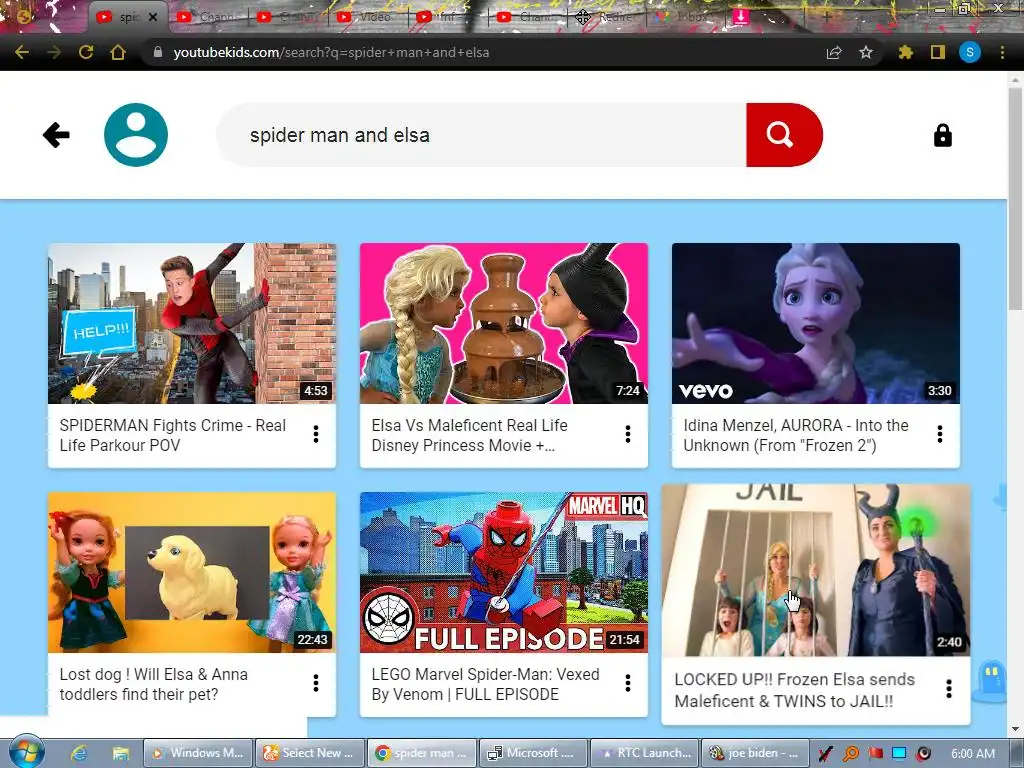Open the Chrome profile 'S' avatar
This screenshot has width=1024, height=768.
tap(970, 52)
